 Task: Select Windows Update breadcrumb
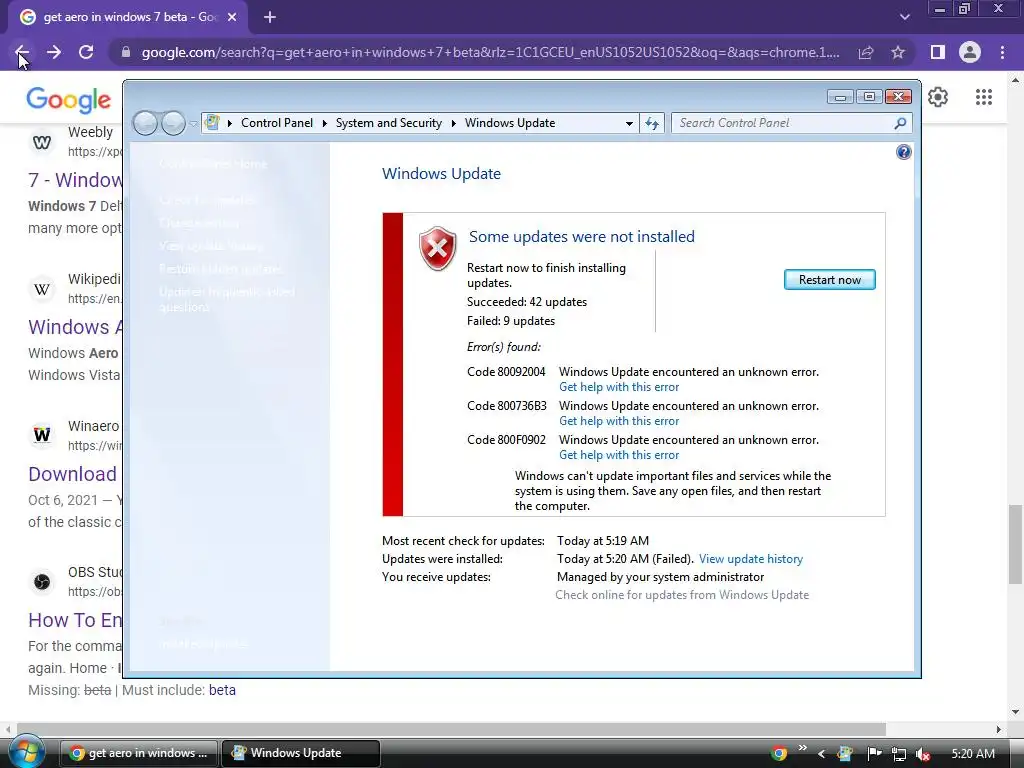coord(510,123)
